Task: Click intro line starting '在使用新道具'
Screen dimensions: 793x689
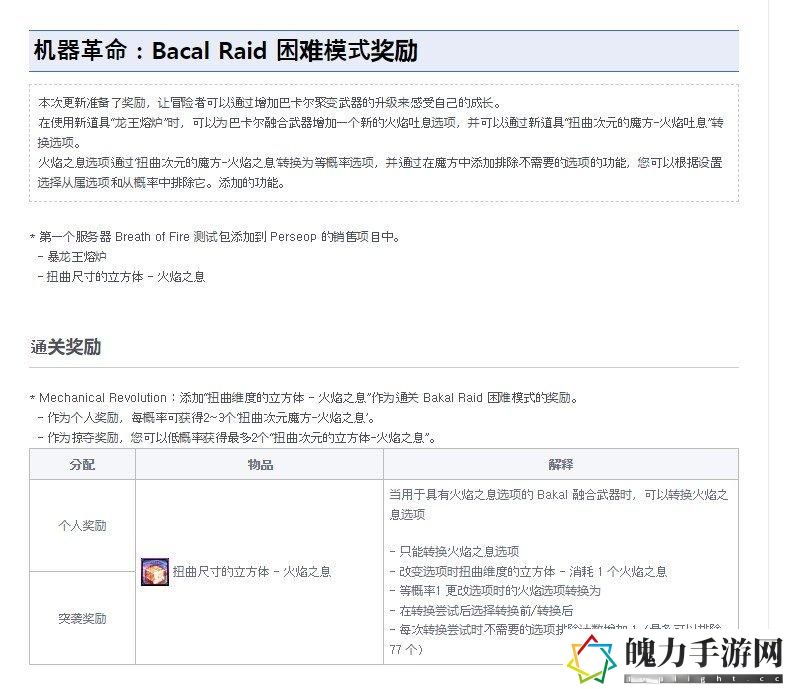Action: (380, 133)
